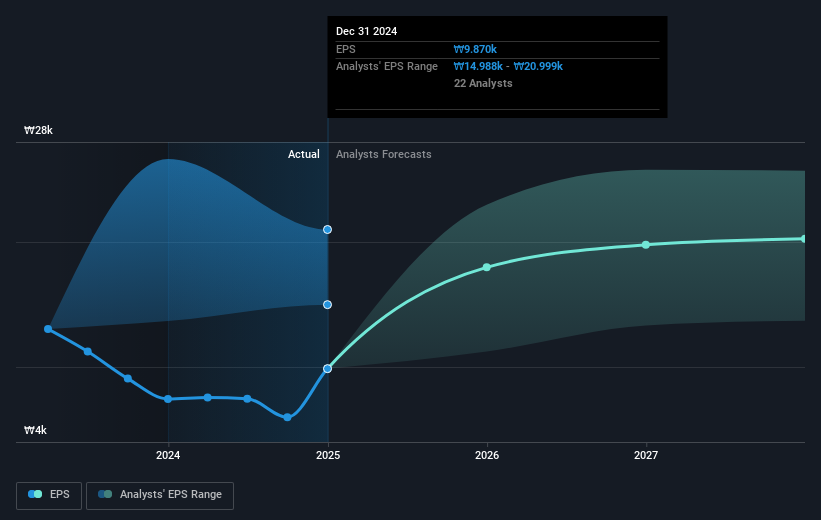The width and height of the screenshot is (821, 520).
Task: Click the 2027 forecast EPS data point
Action: click(x=646, y=245)
